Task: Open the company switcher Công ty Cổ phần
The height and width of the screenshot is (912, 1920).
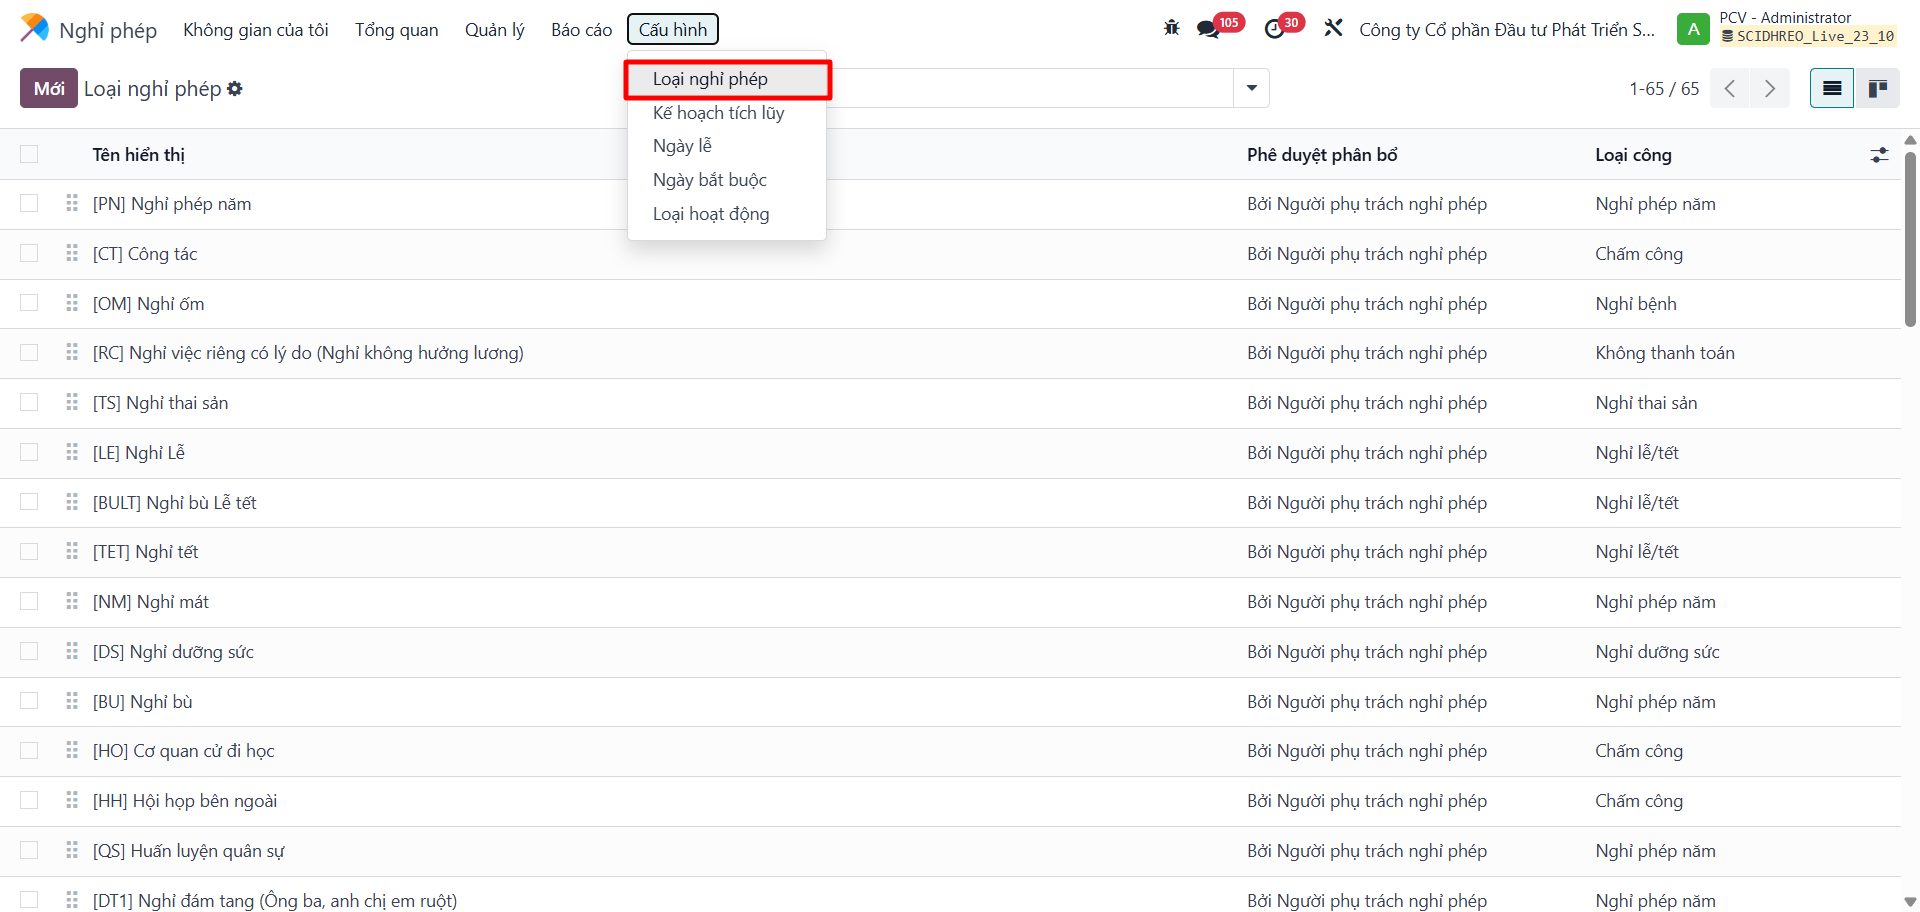Action: point(1507,29)
